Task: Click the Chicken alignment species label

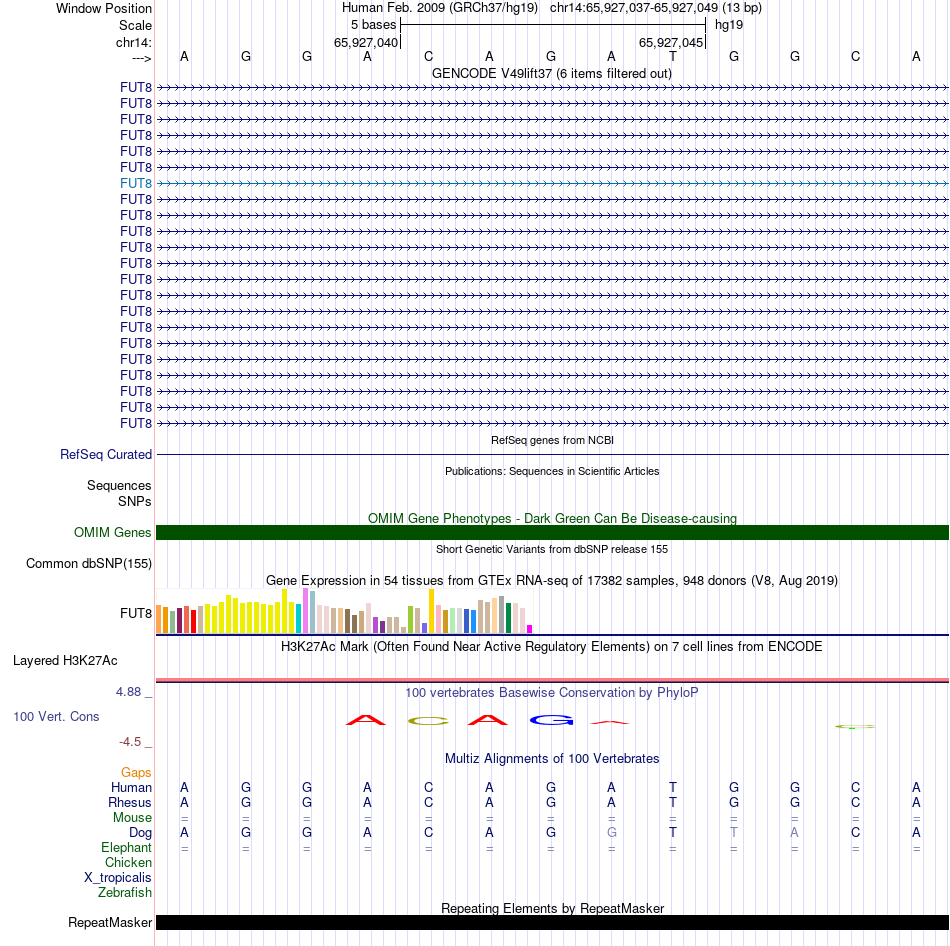Action: pos(128,862)
